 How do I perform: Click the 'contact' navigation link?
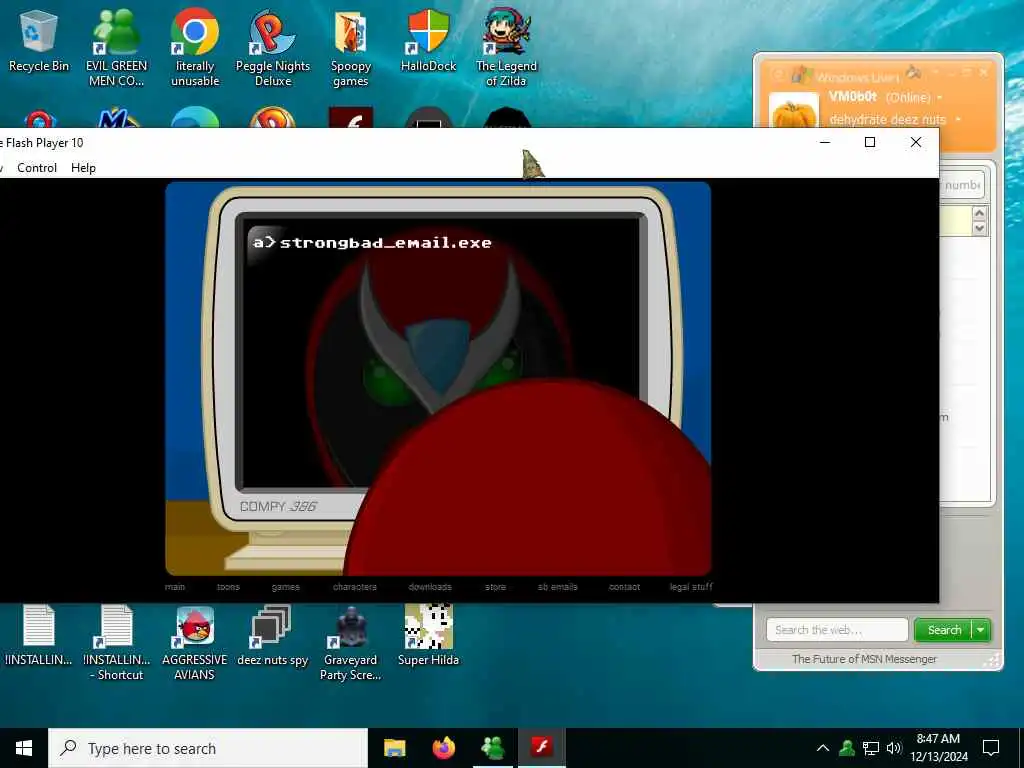click(624, 586)
